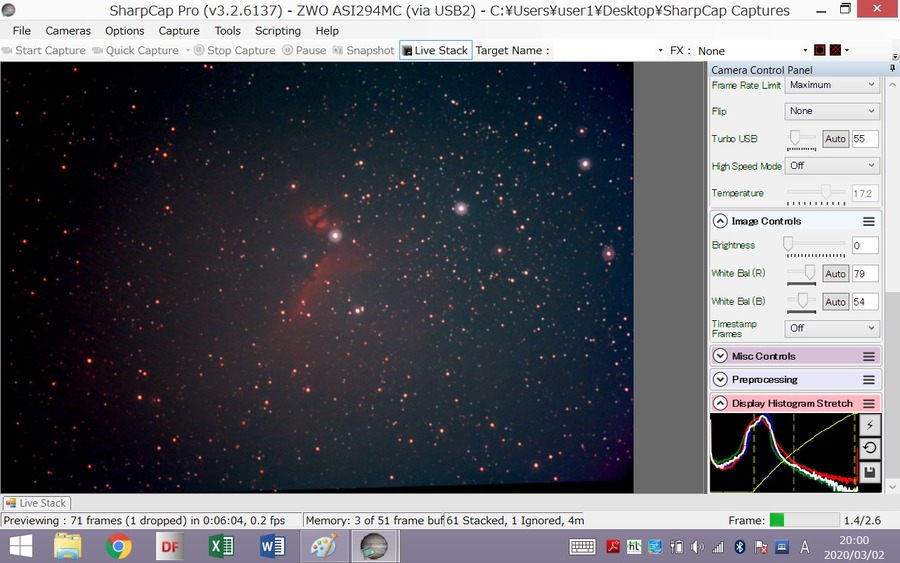
Task: Click the circle reticule overlay icon
Action: (820, 51)
